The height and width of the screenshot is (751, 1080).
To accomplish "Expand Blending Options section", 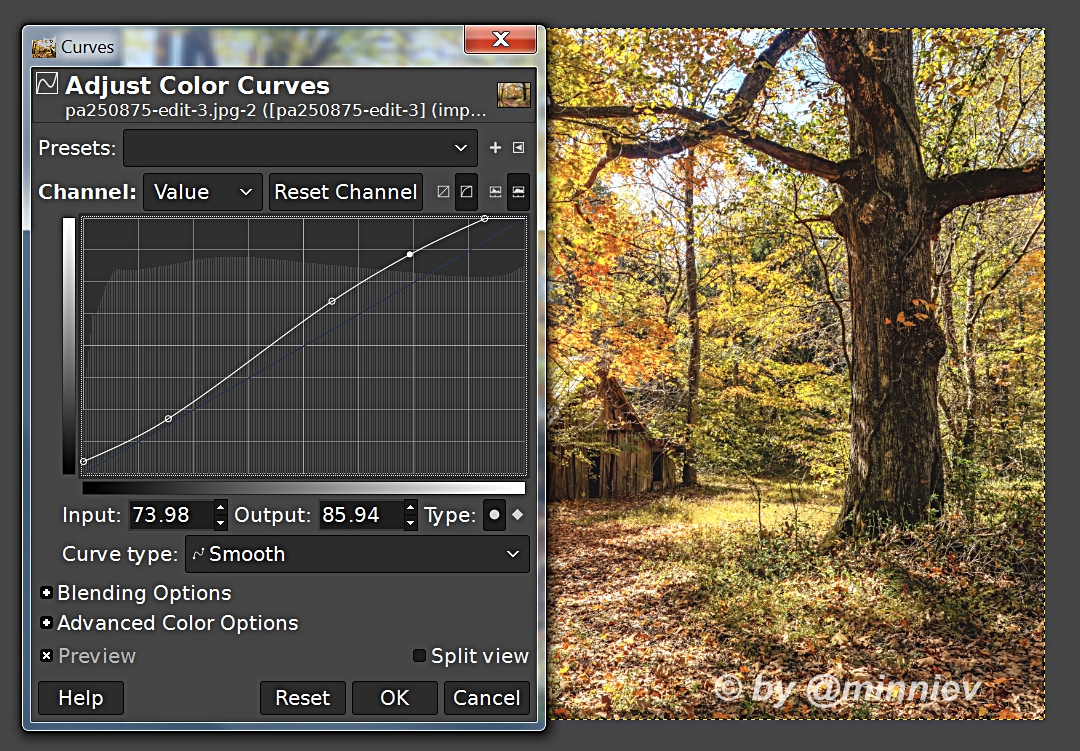I will (47, 593).
